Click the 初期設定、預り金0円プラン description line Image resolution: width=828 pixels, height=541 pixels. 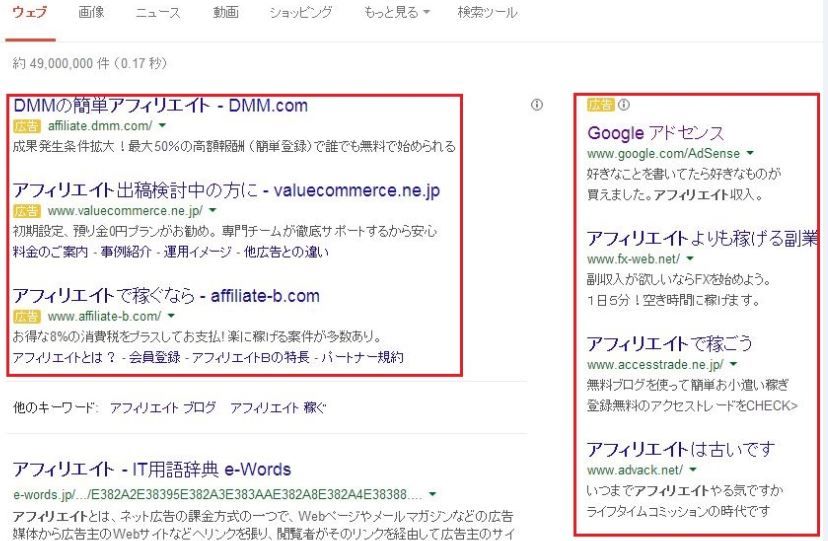point(225,231)
